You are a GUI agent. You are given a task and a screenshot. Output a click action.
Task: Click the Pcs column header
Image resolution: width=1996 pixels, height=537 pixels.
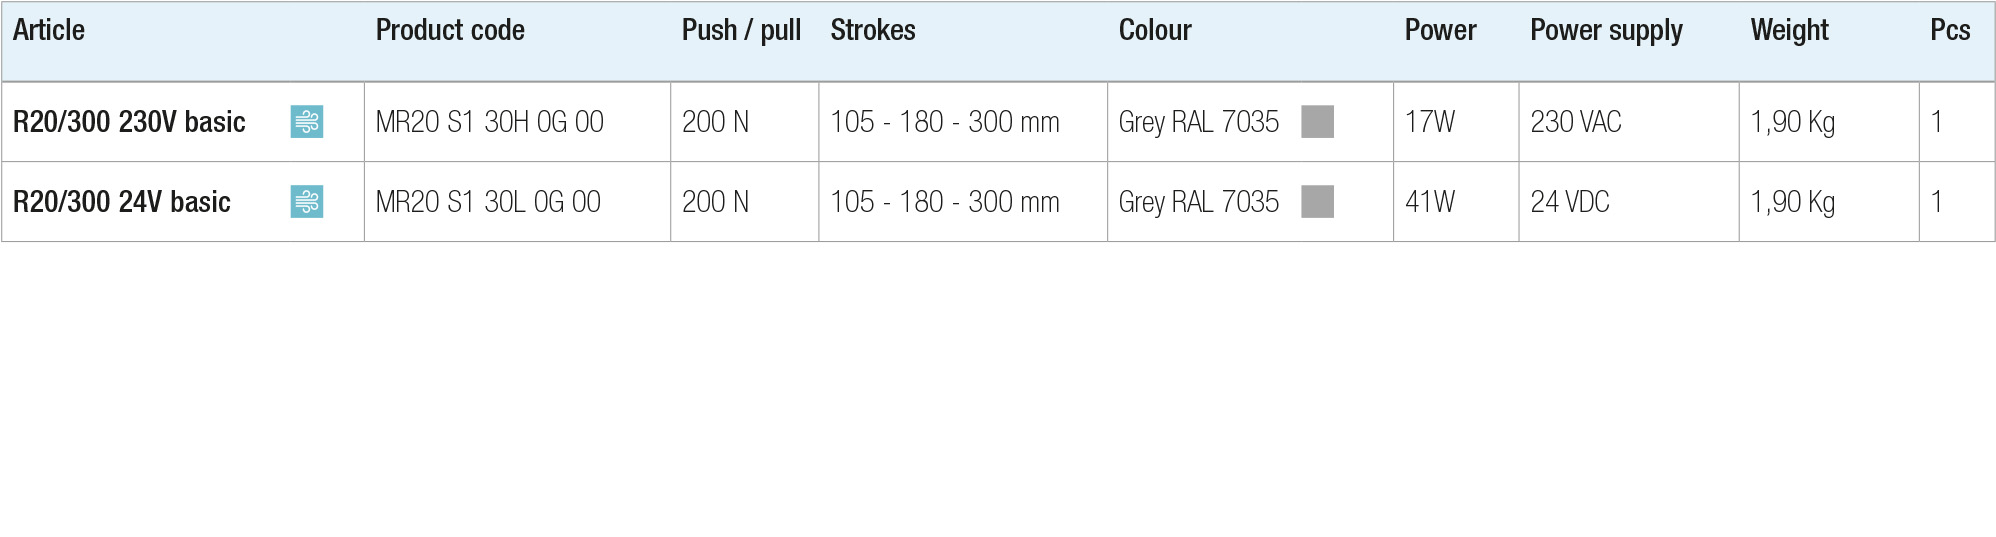(1950, 30)
